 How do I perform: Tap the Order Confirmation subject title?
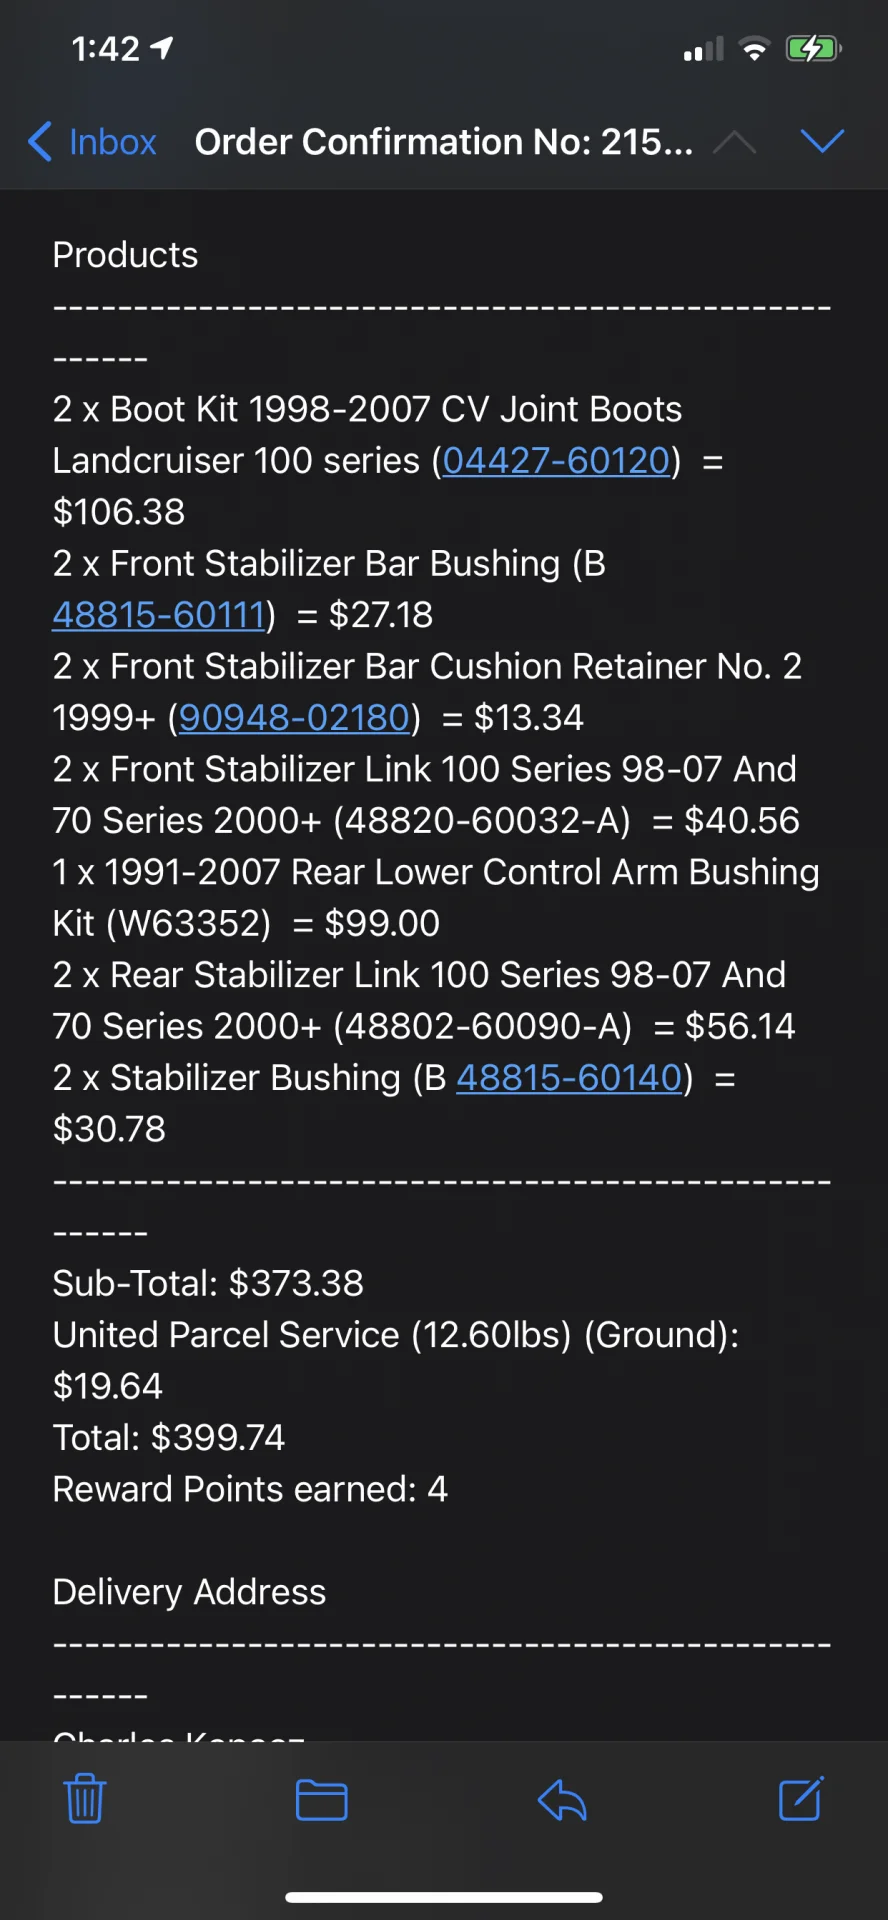click(444, 142)
